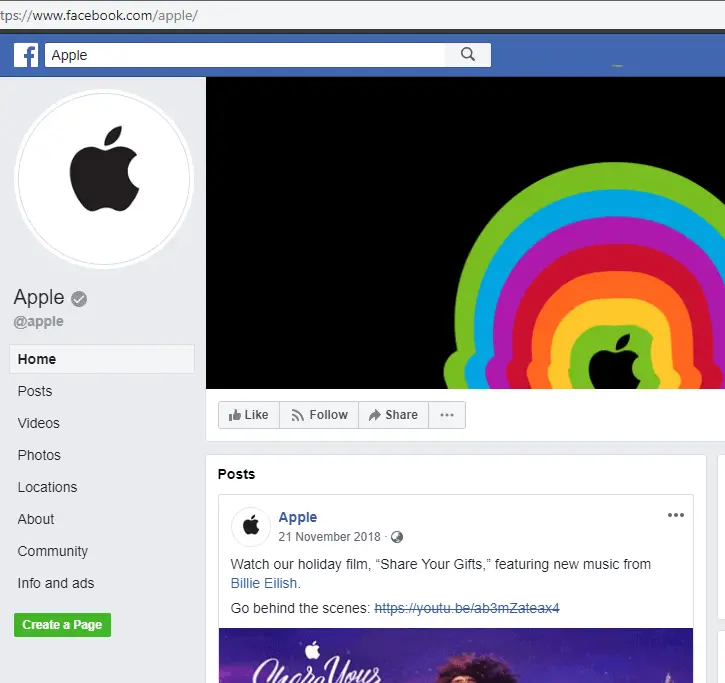The width and height of the screenshot is (725, 683).
Task: Click the browser address bar URL
Action: pos(98,15)
